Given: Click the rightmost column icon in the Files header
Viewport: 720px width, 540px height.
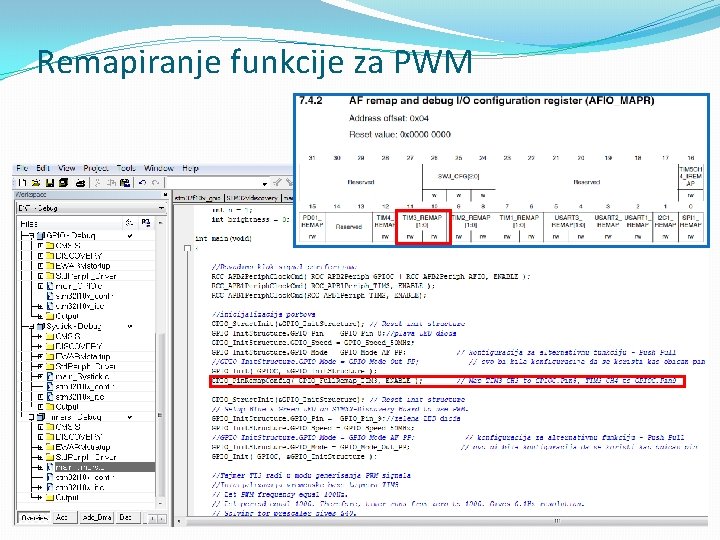Looking at the screenshot, I should (x=146, y=223).
